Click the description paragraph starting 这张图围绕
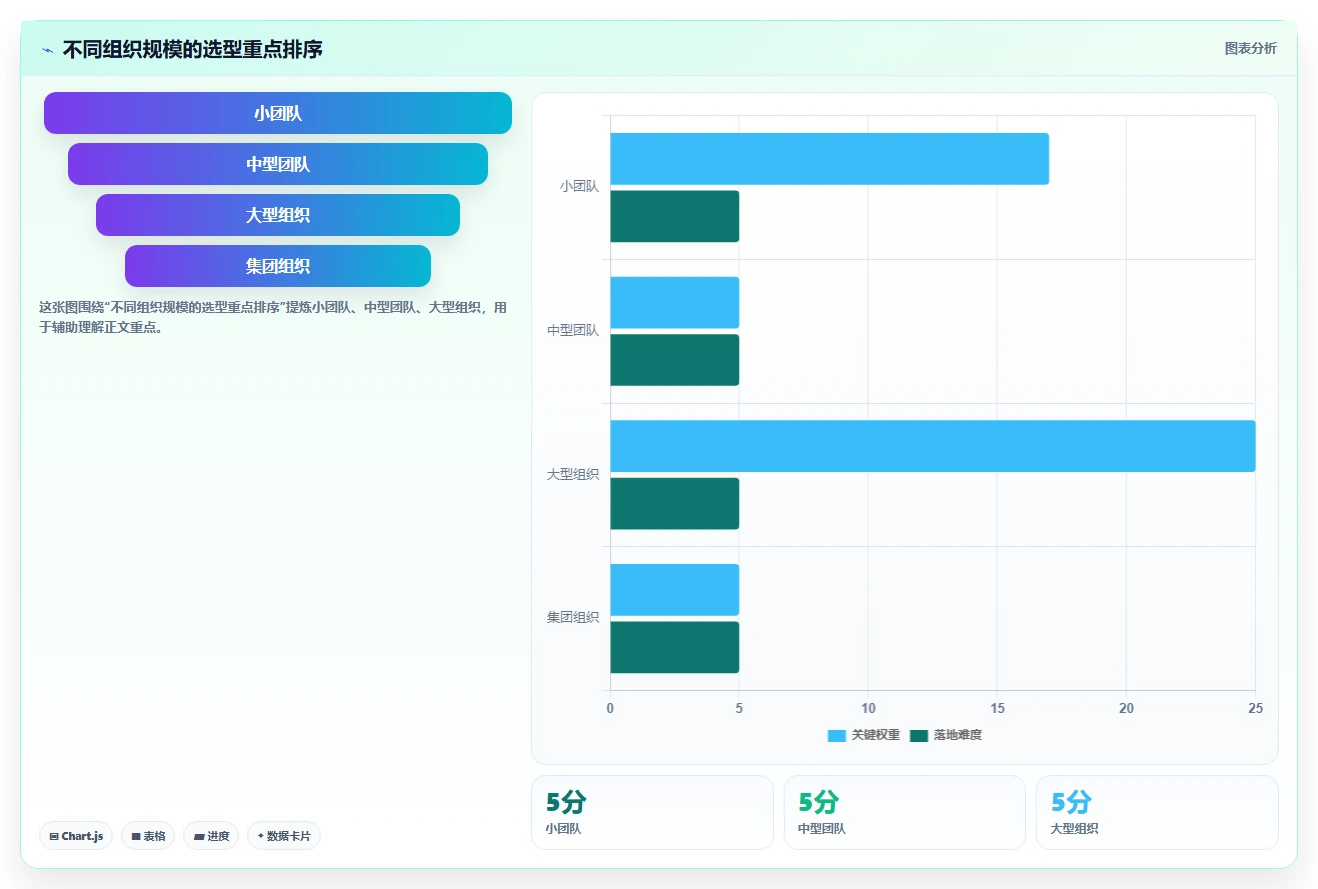 (273, 317)
